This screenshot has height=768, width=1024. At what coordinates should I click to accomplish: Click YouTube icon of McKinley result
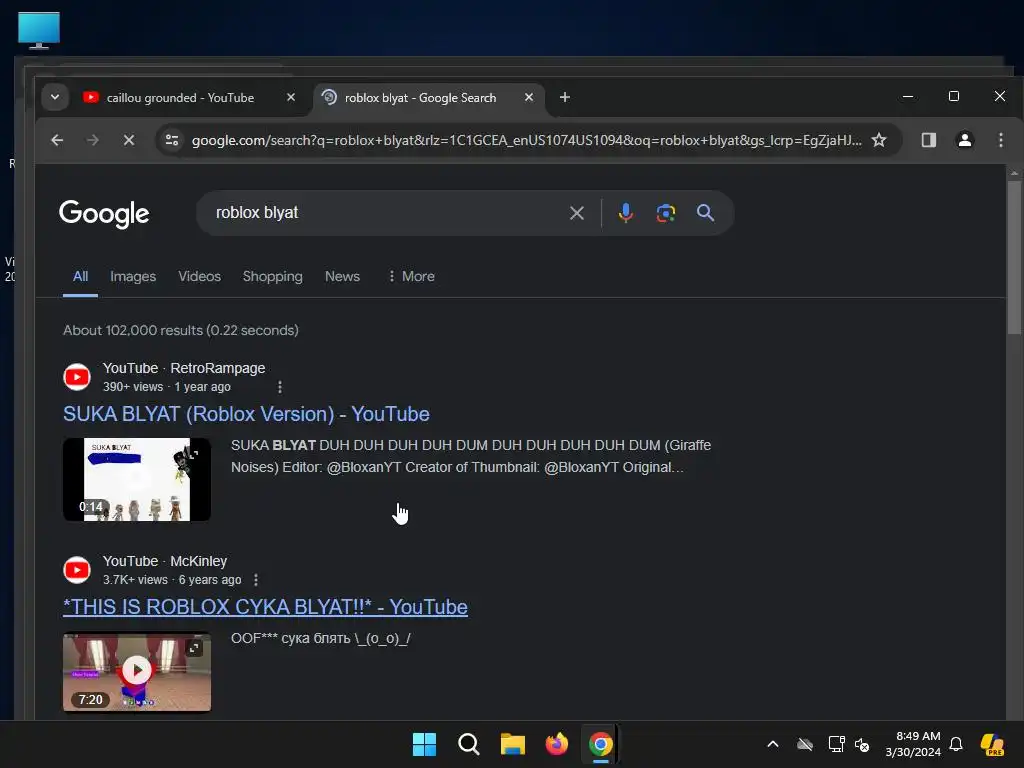pos(77,570)
